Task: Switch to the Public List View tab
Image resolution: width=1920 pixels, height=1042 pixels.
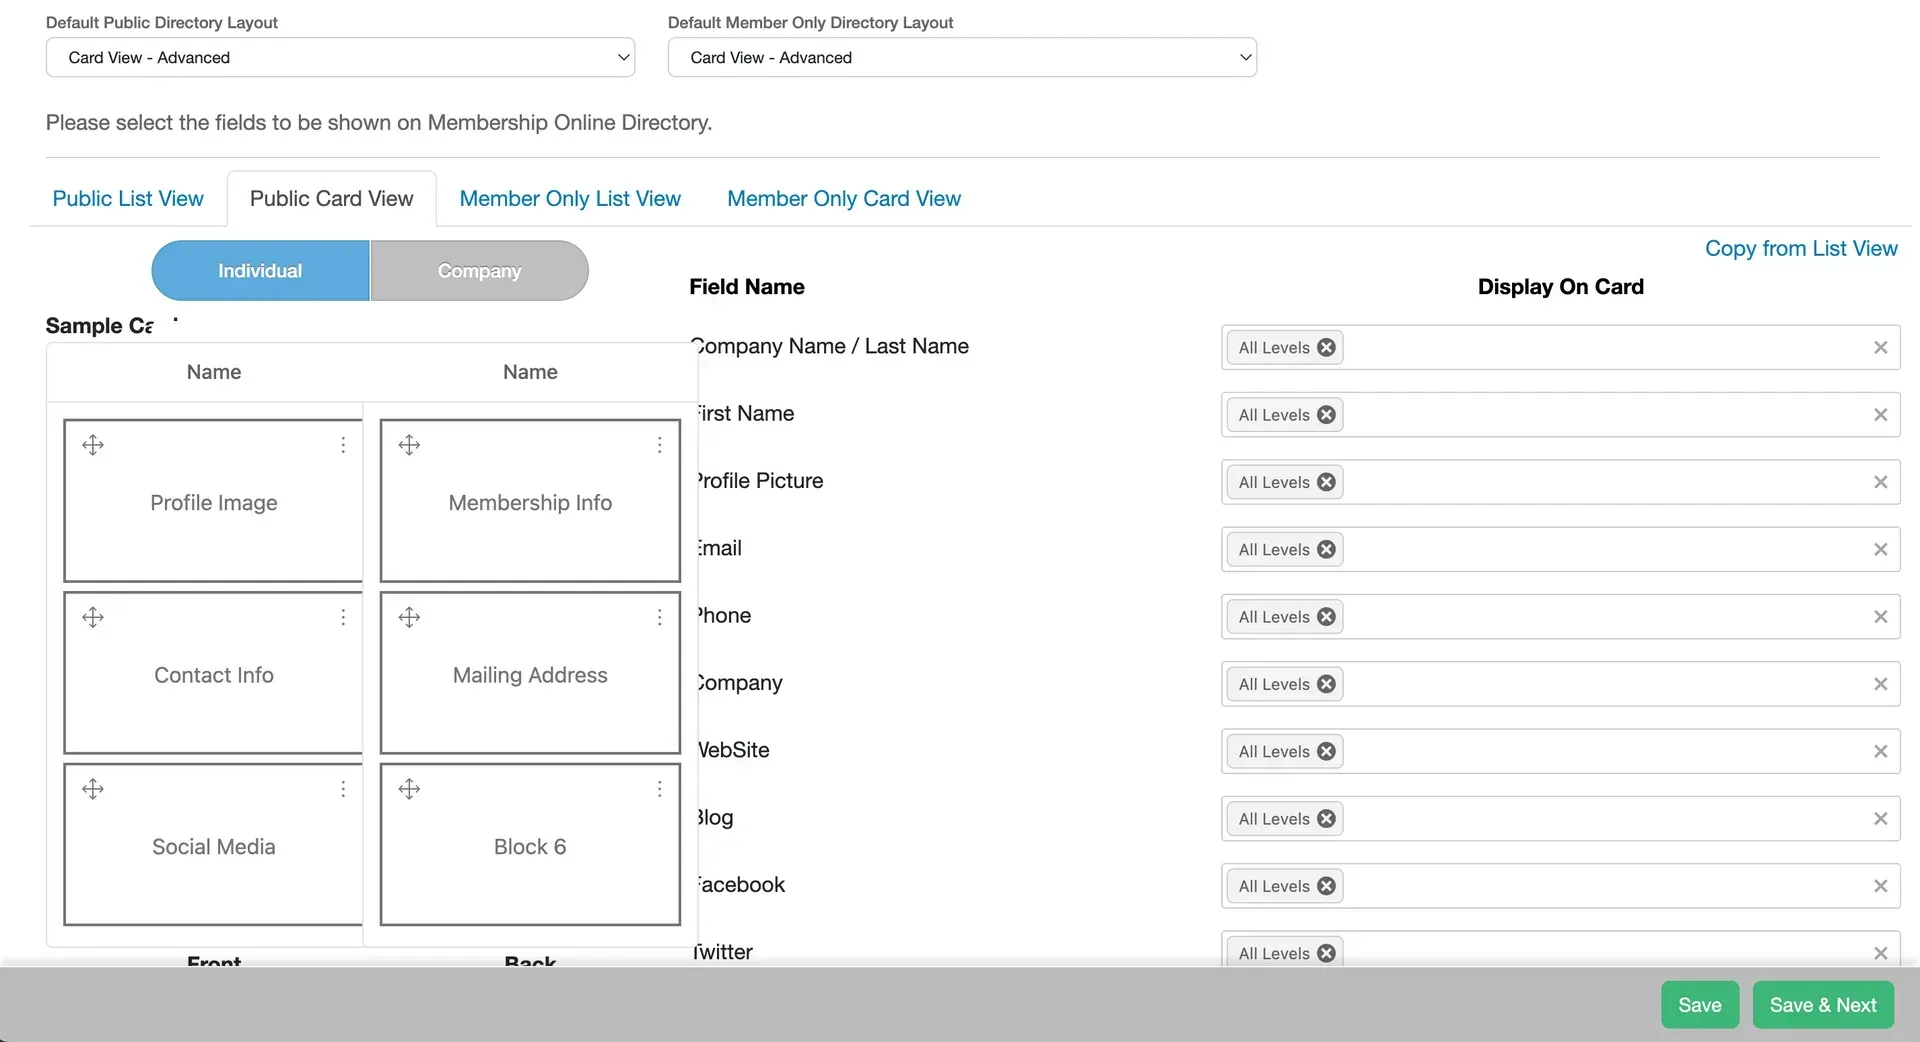Action: pyautogui.click(x=128, y=198)
